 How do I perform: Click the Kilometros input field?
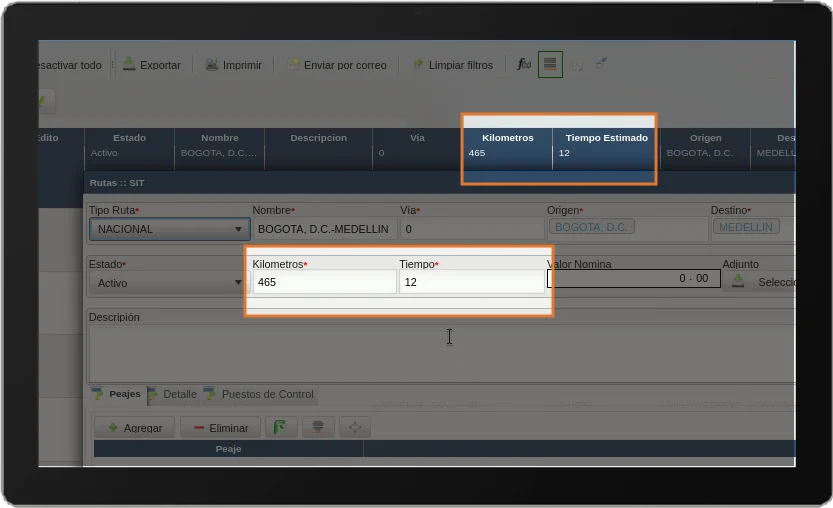[323, 283]
